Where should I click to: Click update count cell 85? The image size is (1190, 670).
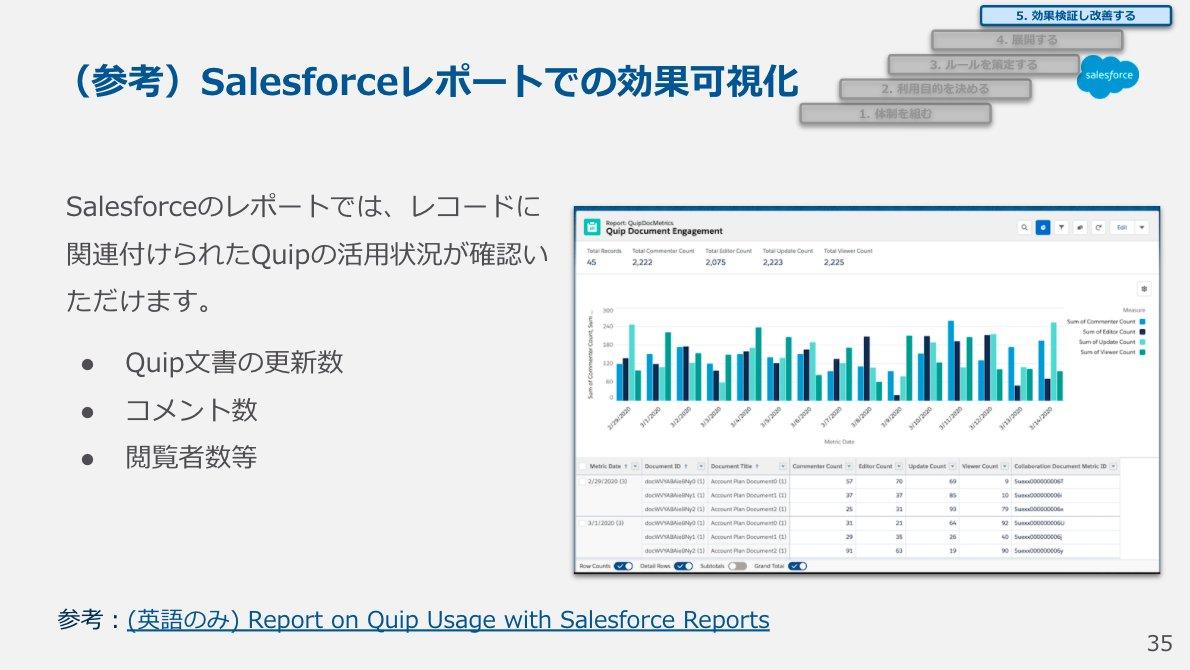click(x=952, y=495)
